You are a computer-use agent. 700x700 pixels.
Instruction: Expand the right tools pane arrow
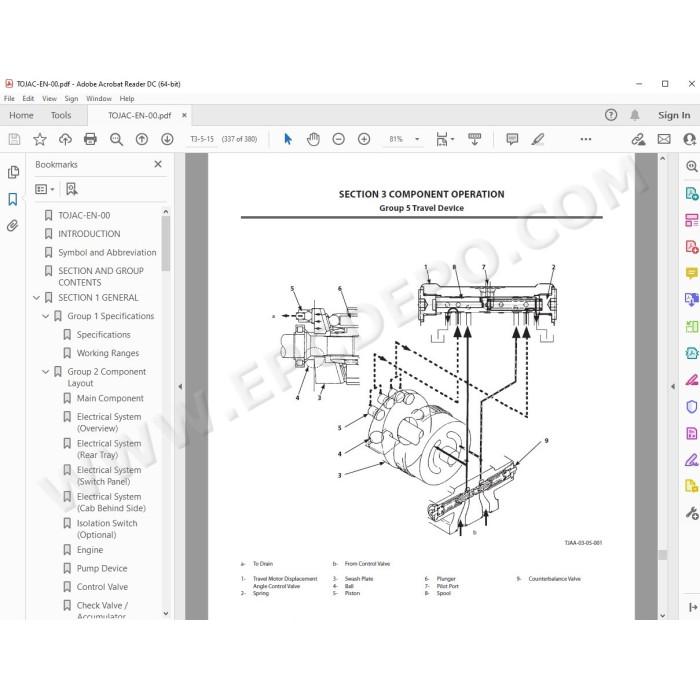coord(673,387)
